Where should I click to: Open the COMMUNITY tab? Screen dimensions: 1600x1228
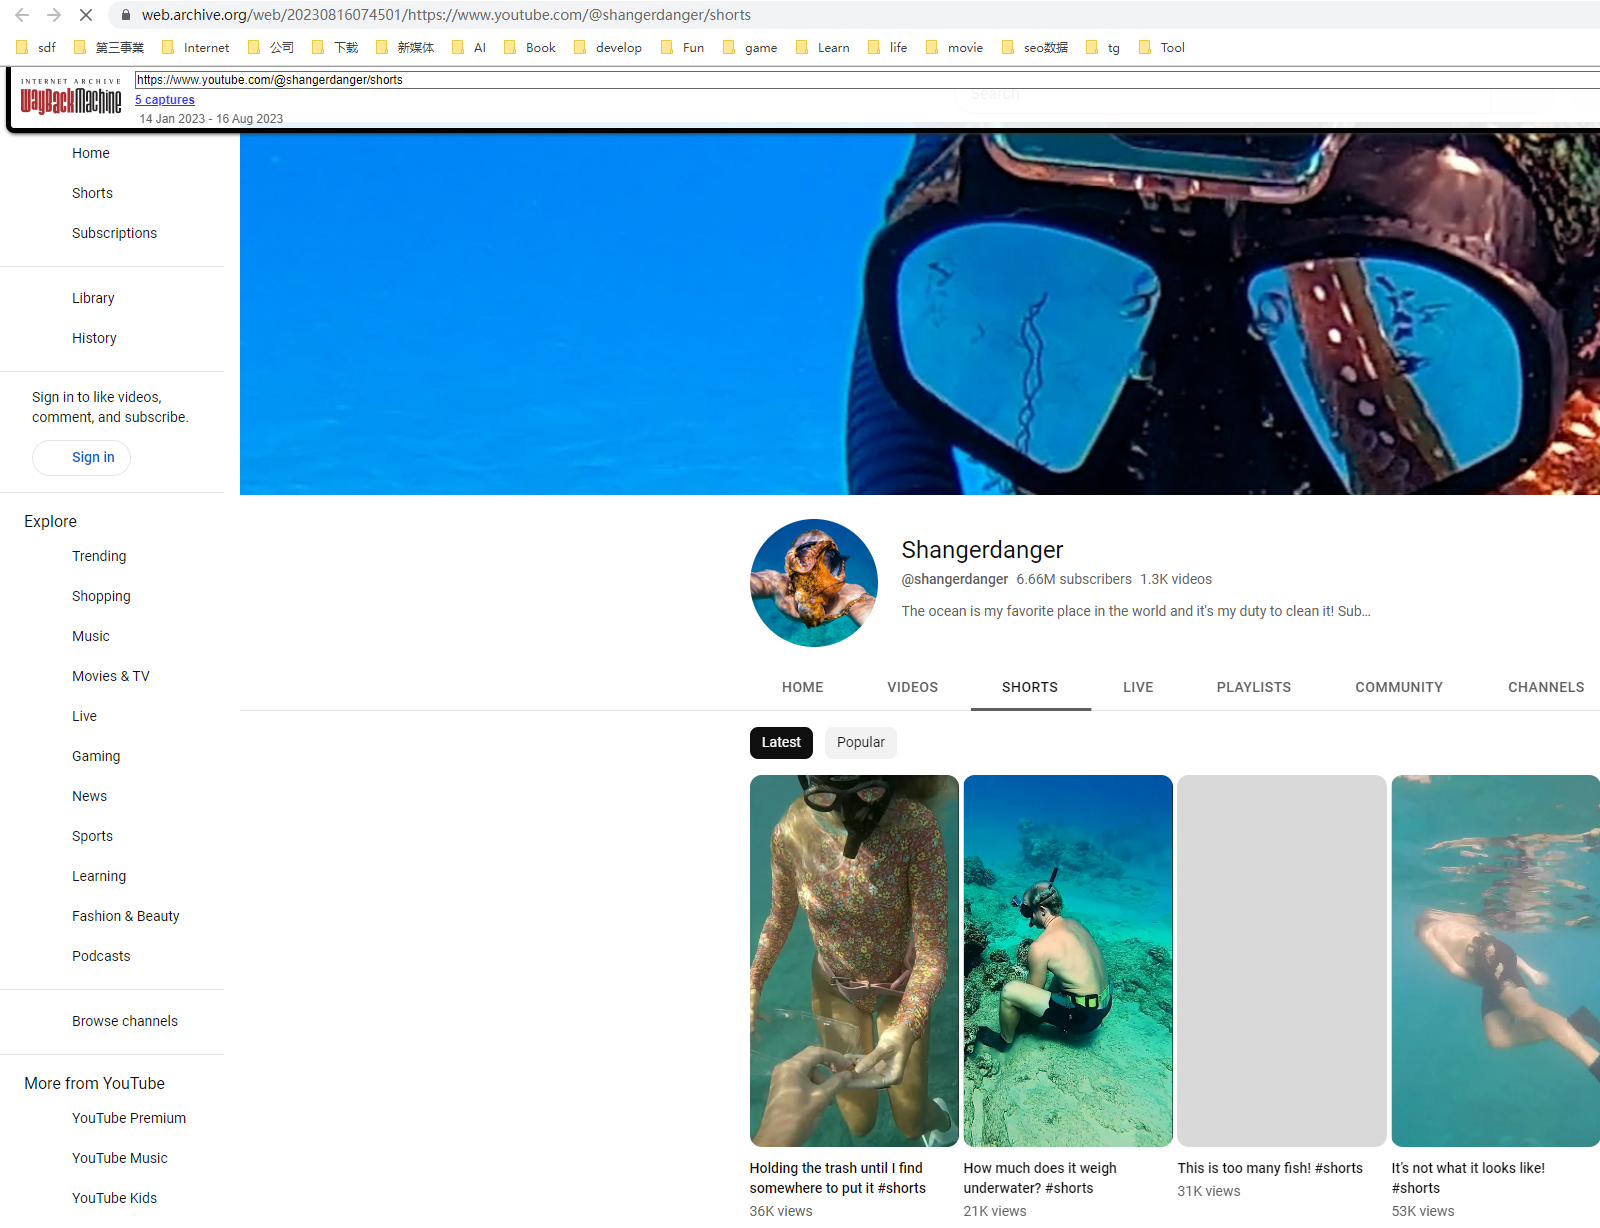point(1398,687)
